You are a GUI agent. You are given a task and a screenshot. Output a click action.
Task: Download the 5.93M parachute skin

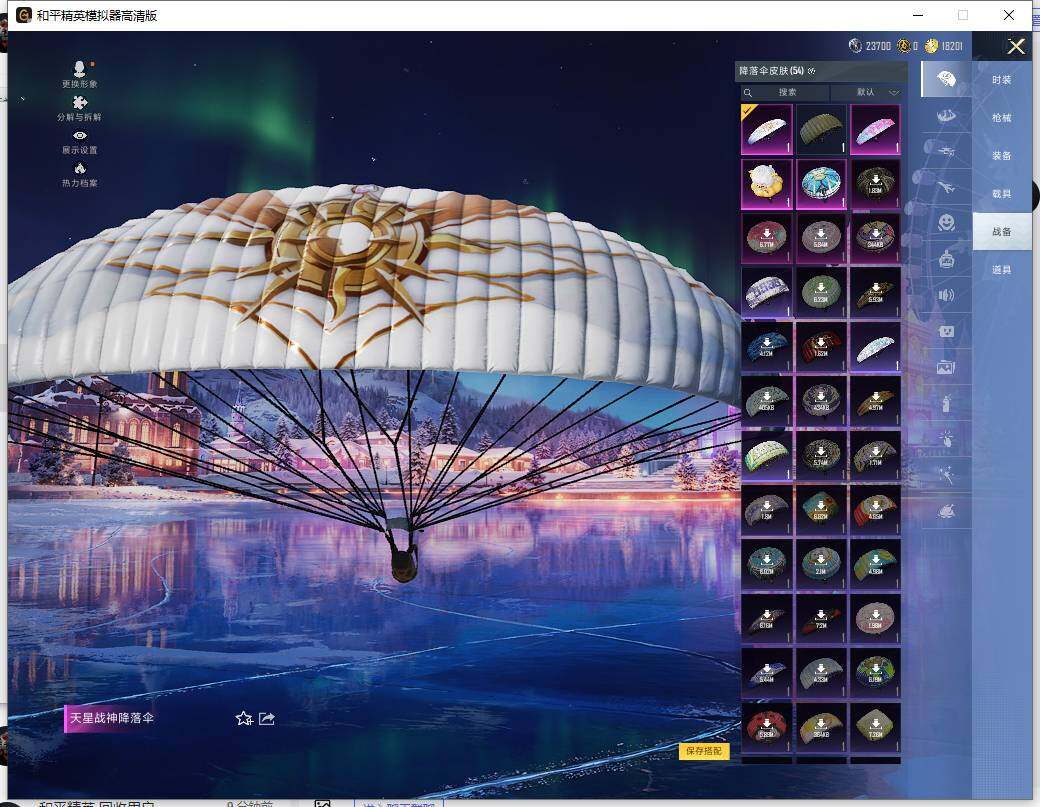[x=876, y=292]
